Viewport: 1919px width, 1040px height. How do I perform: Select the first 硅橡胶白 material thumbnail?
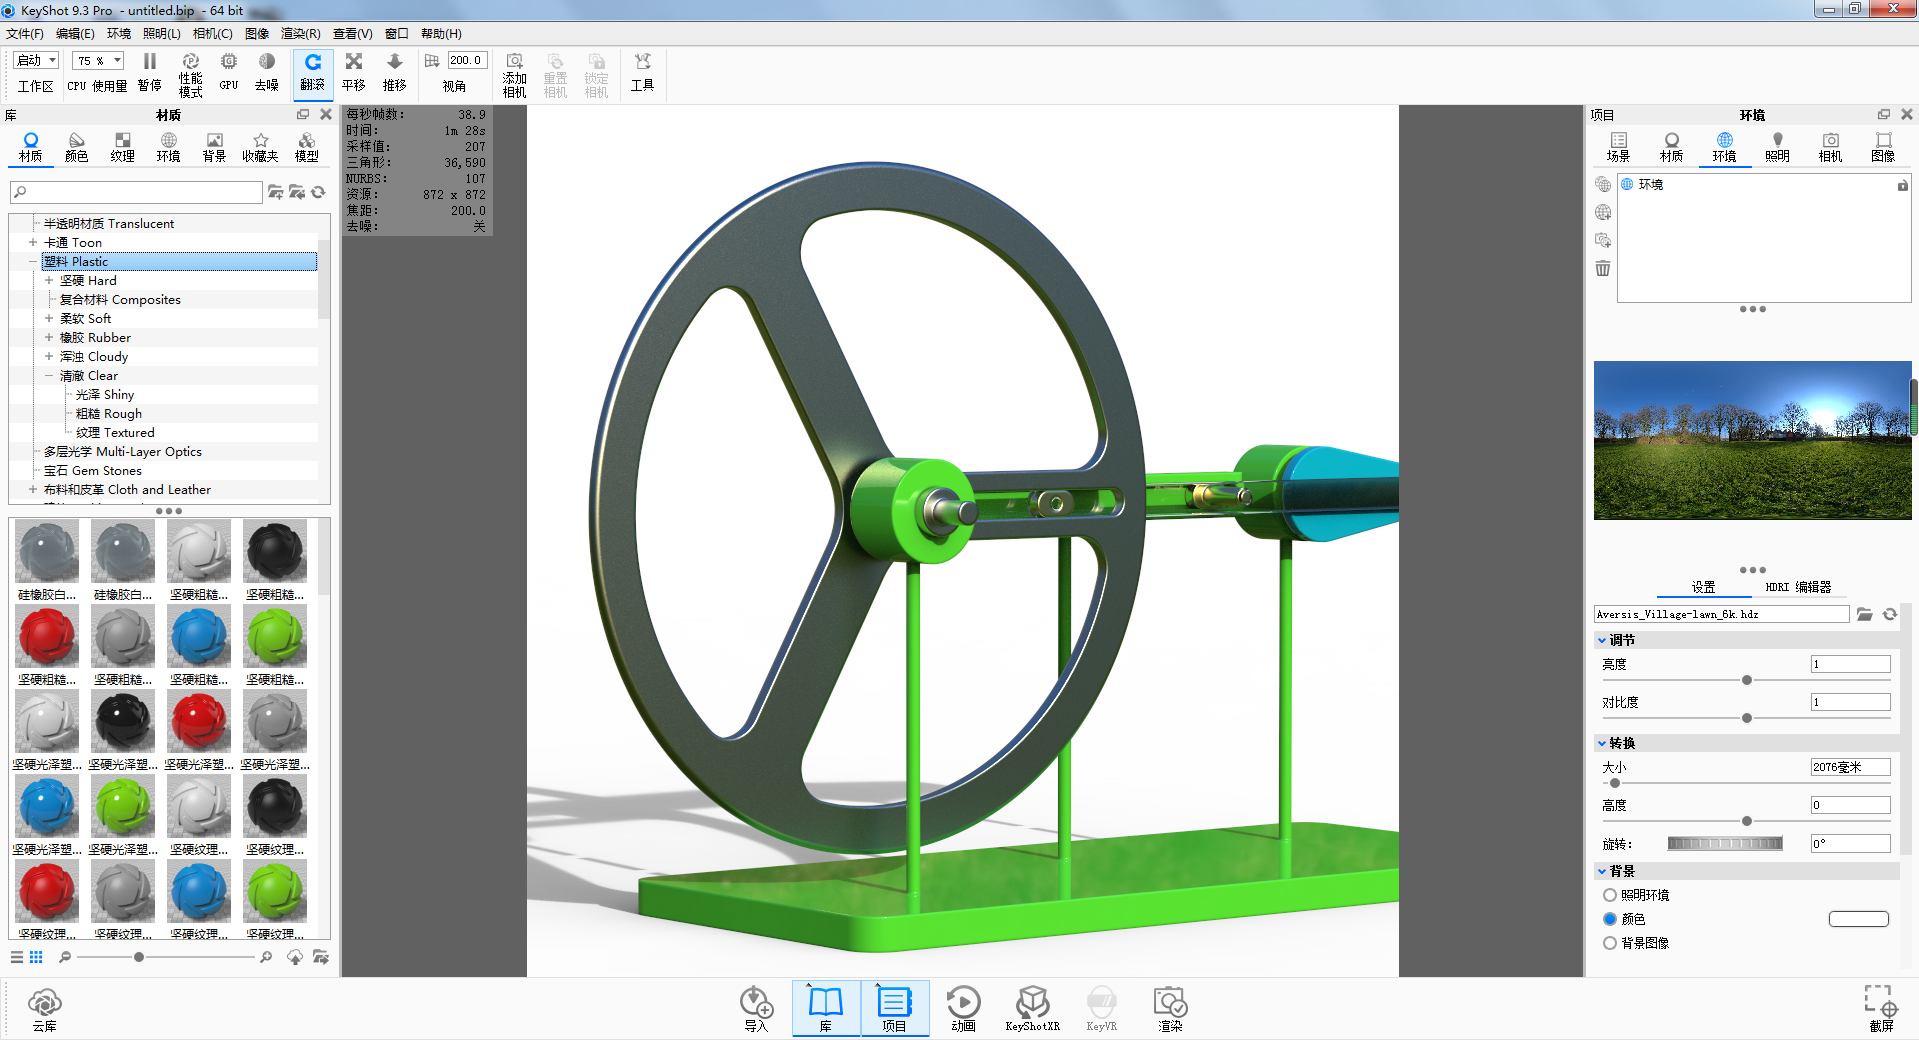click(x=46, y=551)
